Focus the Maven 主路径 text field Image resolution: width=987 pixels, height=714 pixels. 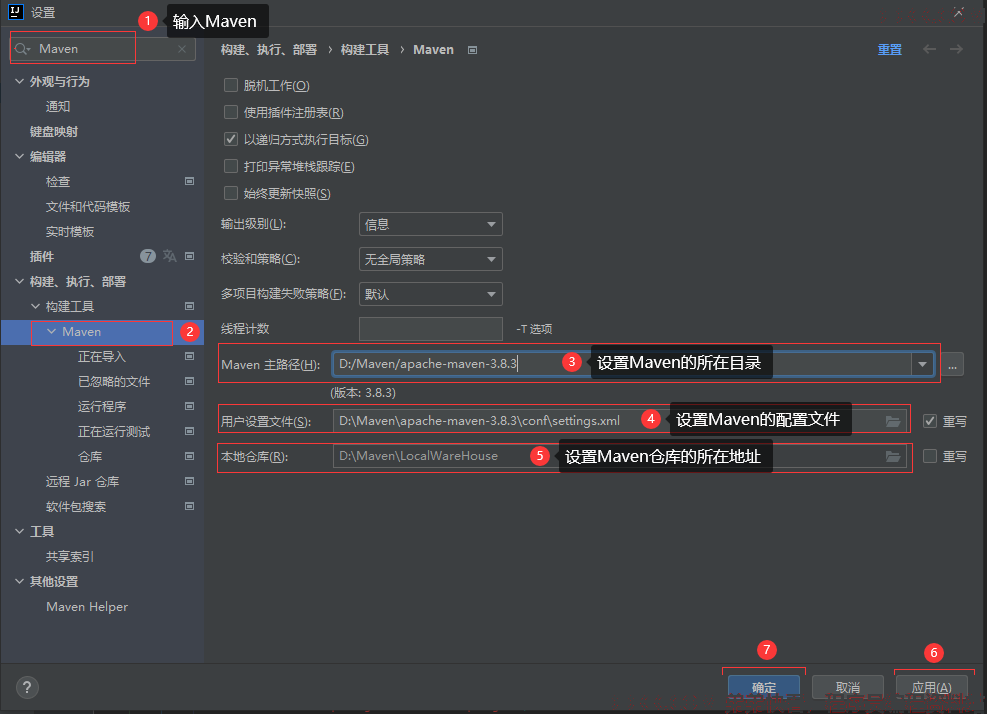pyautogui.click(x=622, y=364)
